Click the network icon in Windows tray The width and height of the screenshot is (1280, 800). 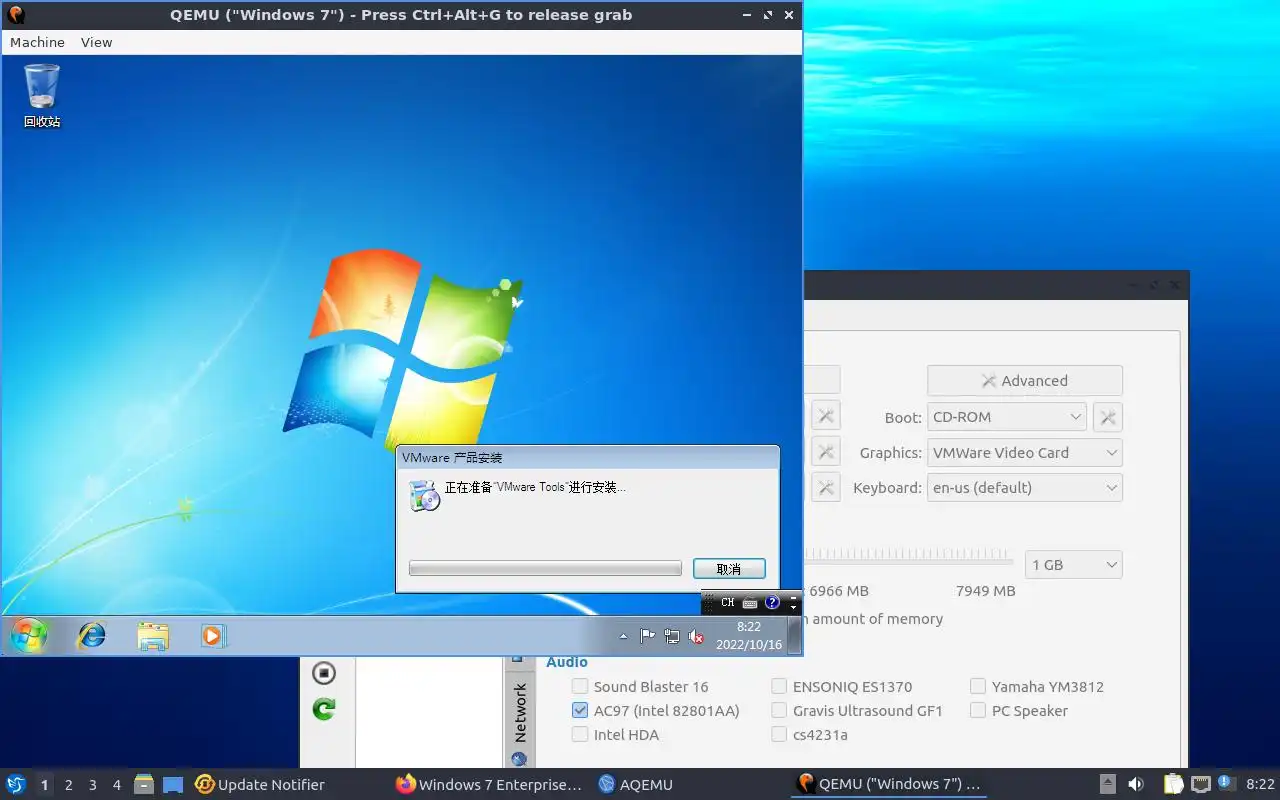click(672, 636)
